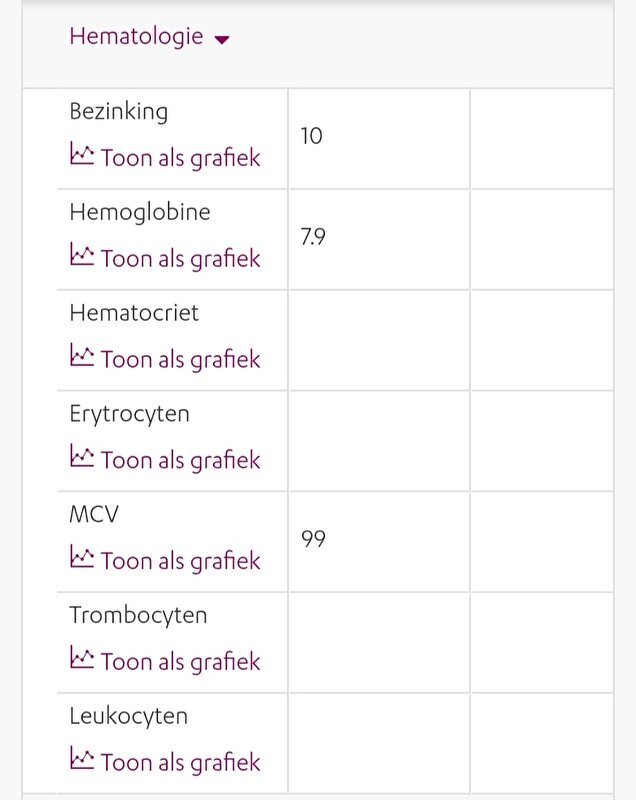Select the MCV value 99 cell
The height and width of the screenshot is (800, 636).
[x=379, y=542]
